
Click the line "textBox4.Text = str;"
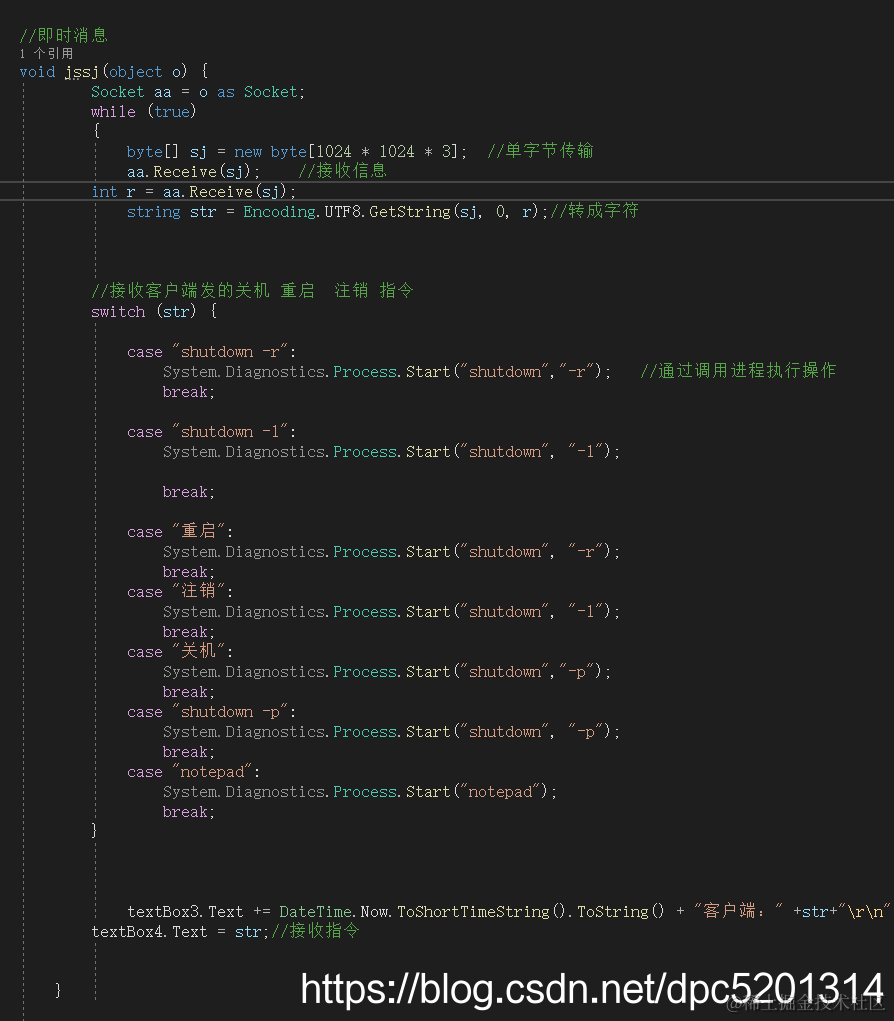click(x=180, y=932)
